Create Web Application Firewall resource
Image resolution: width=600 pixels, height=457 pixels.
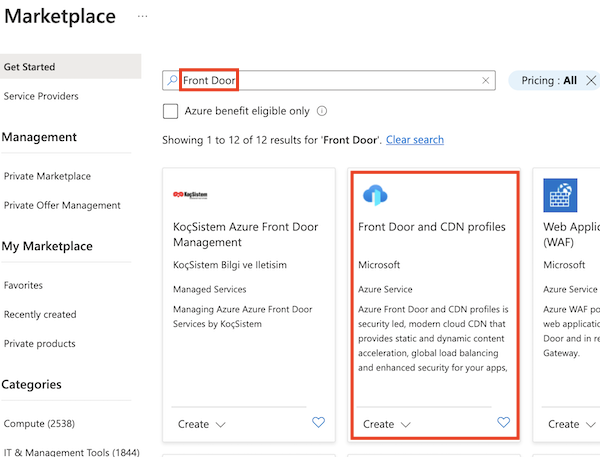click(564, 424)
